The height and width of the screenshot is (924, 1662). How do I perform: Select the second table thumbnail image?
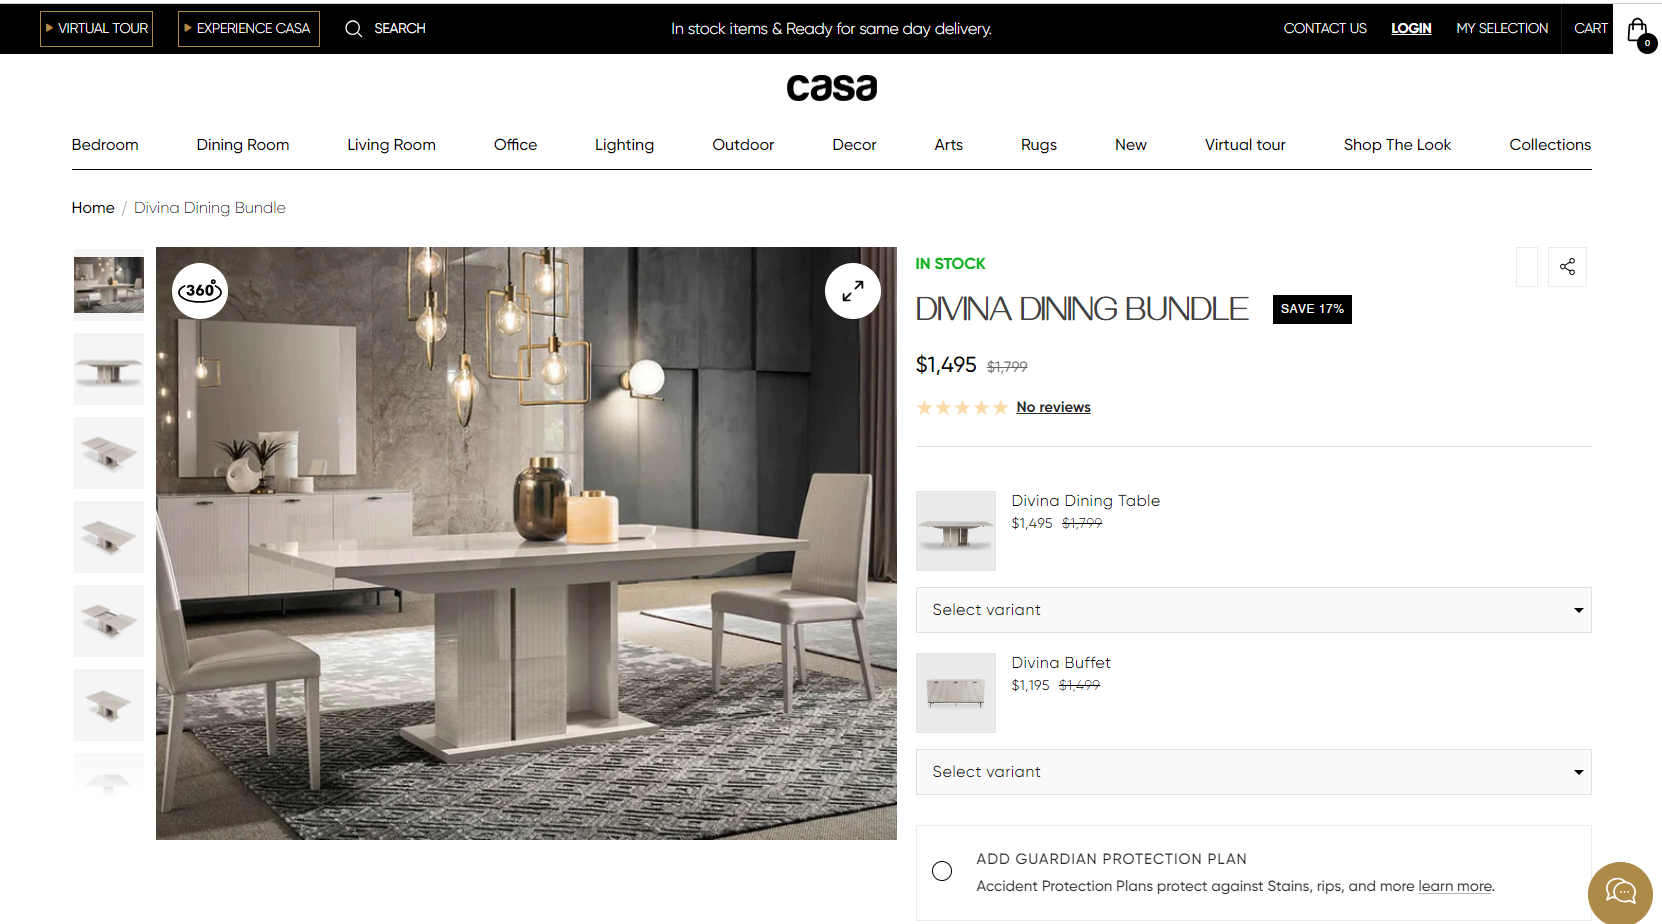pyautogui.click(x=109, y=369)
